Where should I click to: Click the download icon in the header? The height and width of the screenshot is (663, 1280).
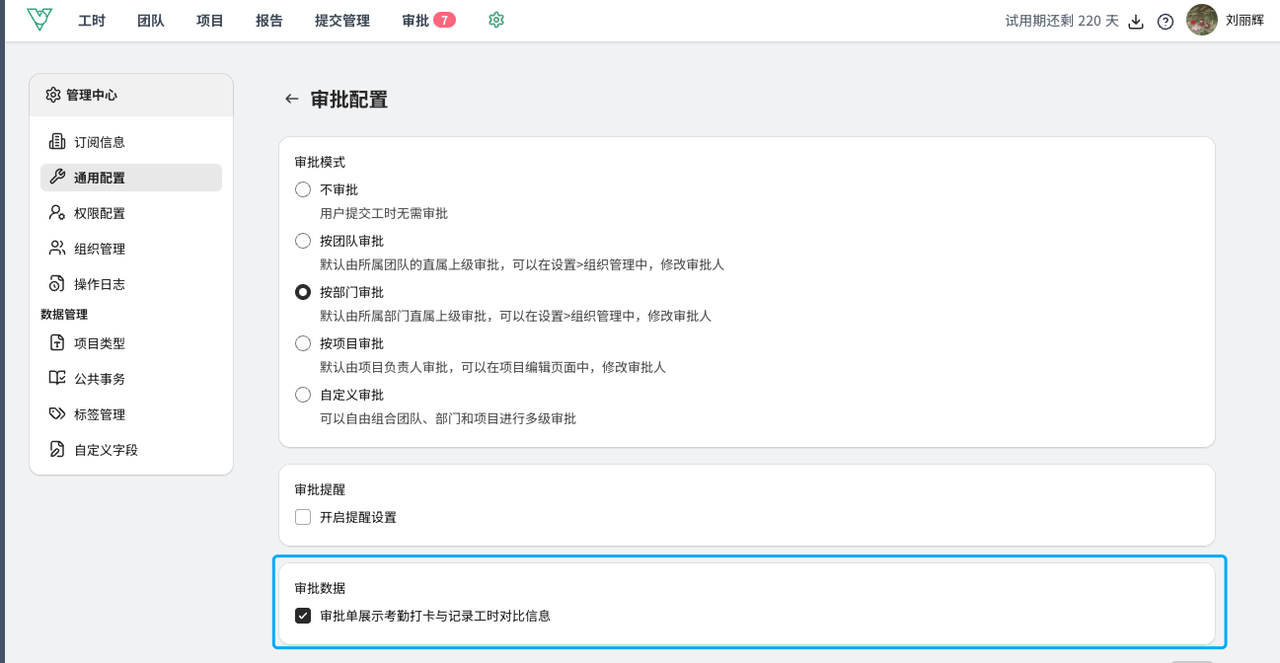click(1136, 21)
